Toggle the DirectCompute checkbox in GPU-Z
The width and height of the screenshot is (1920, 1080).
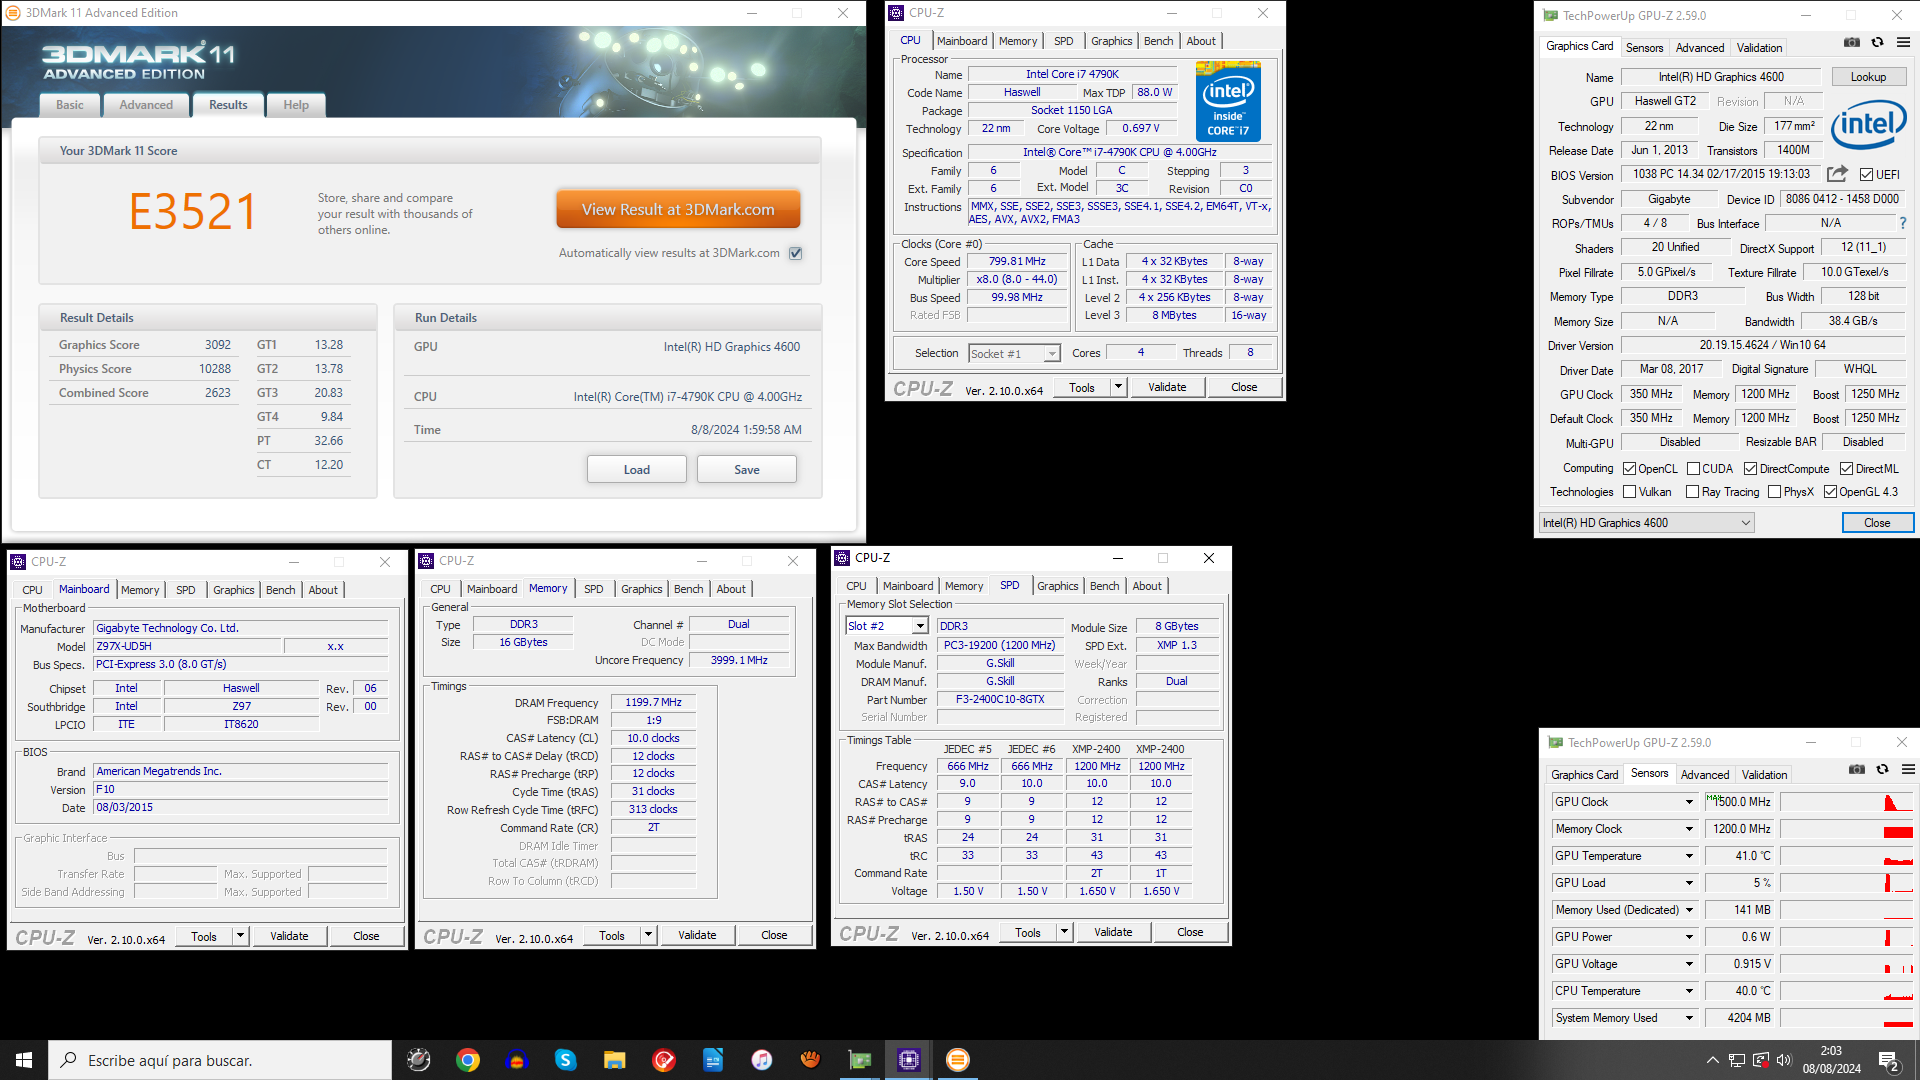pyautogui.click(x=1751, y=469)
